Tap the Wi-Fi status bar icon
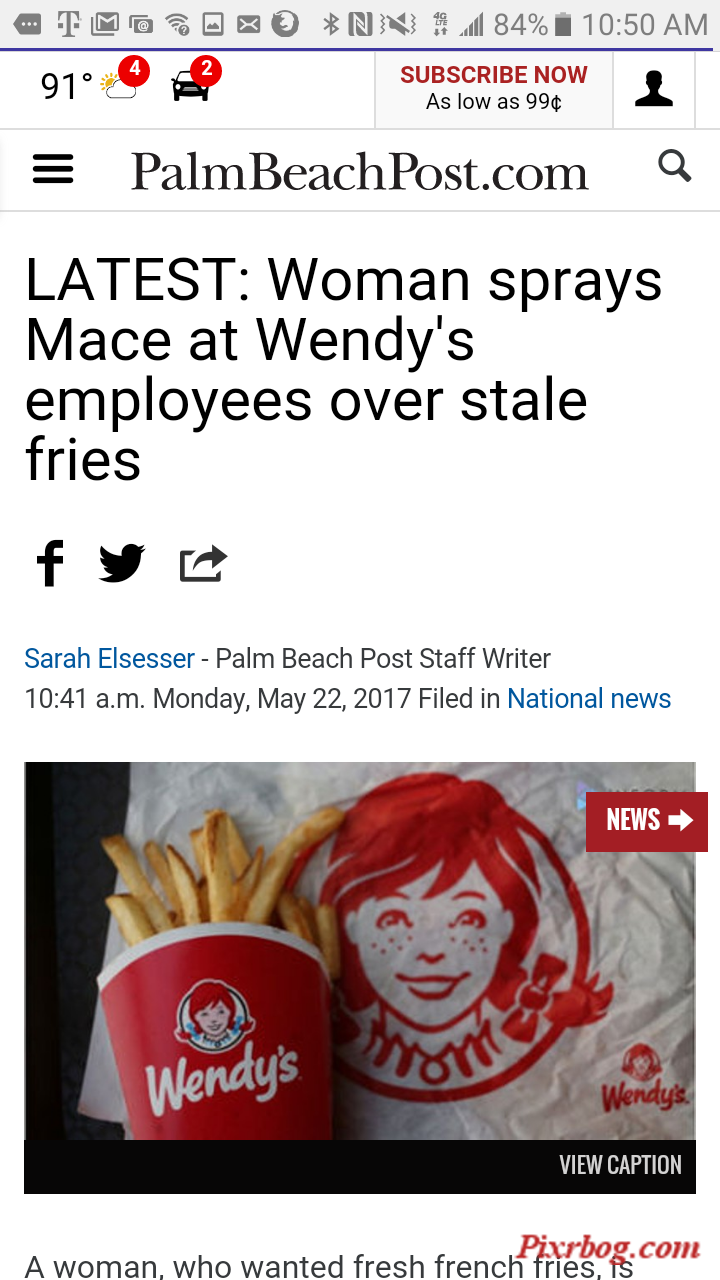The width and height of the screenshot is (720, 1280). tap(178, 24)
